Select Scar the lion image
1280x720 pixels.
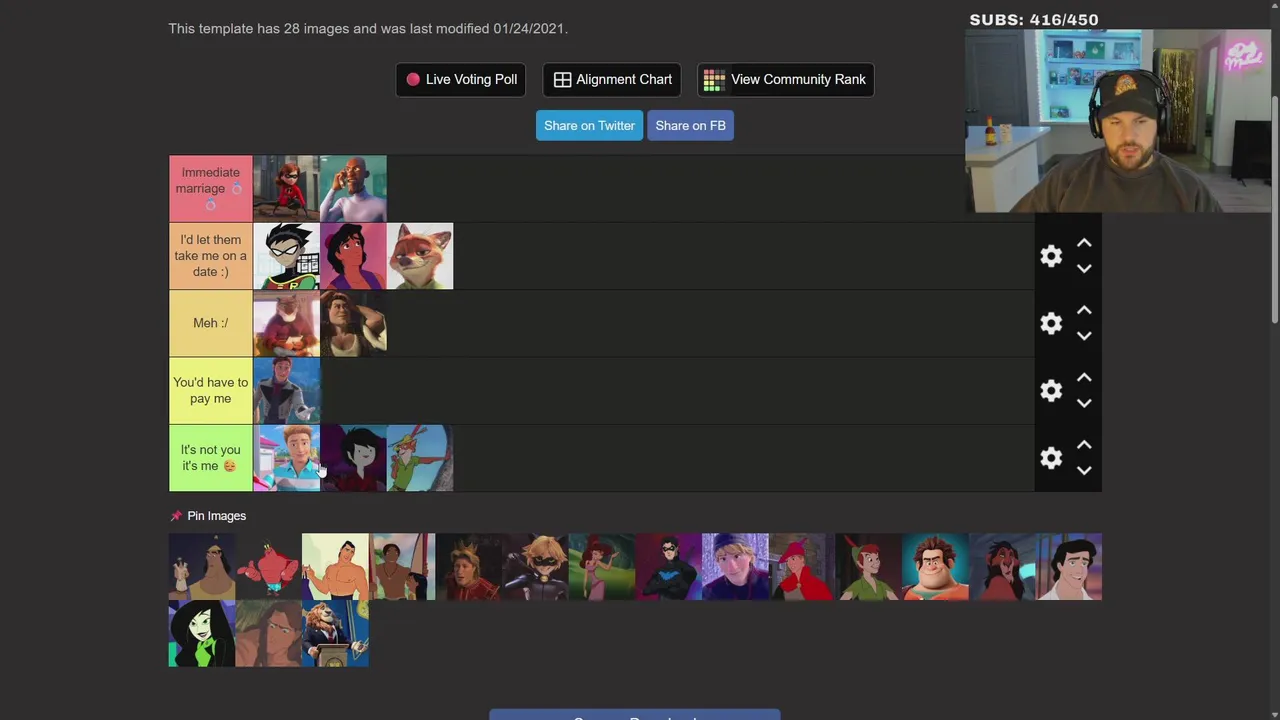coord(1002,567)
